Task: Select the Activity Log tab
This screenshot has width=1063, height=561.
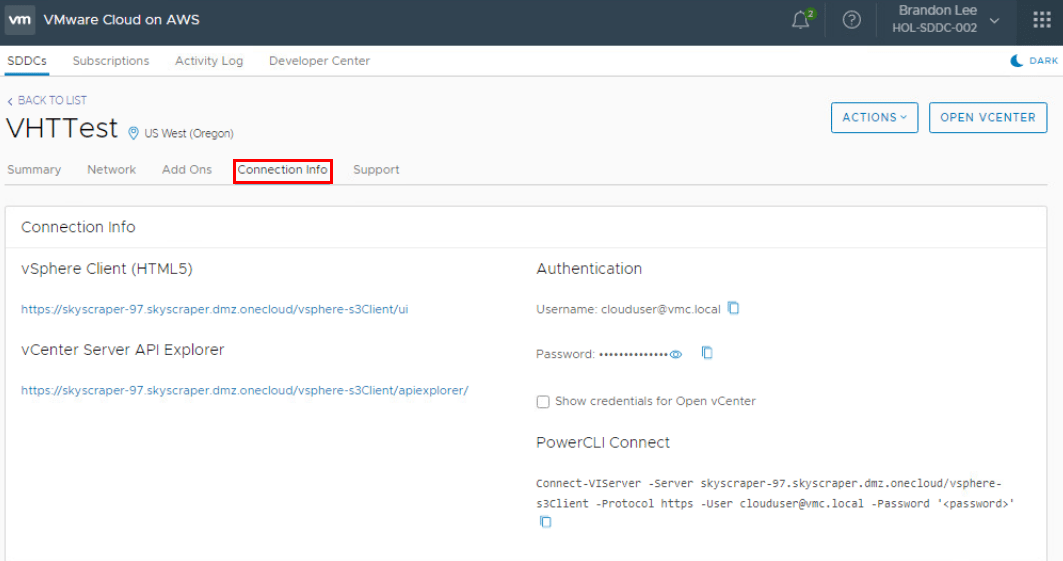Action: [209, 61]
